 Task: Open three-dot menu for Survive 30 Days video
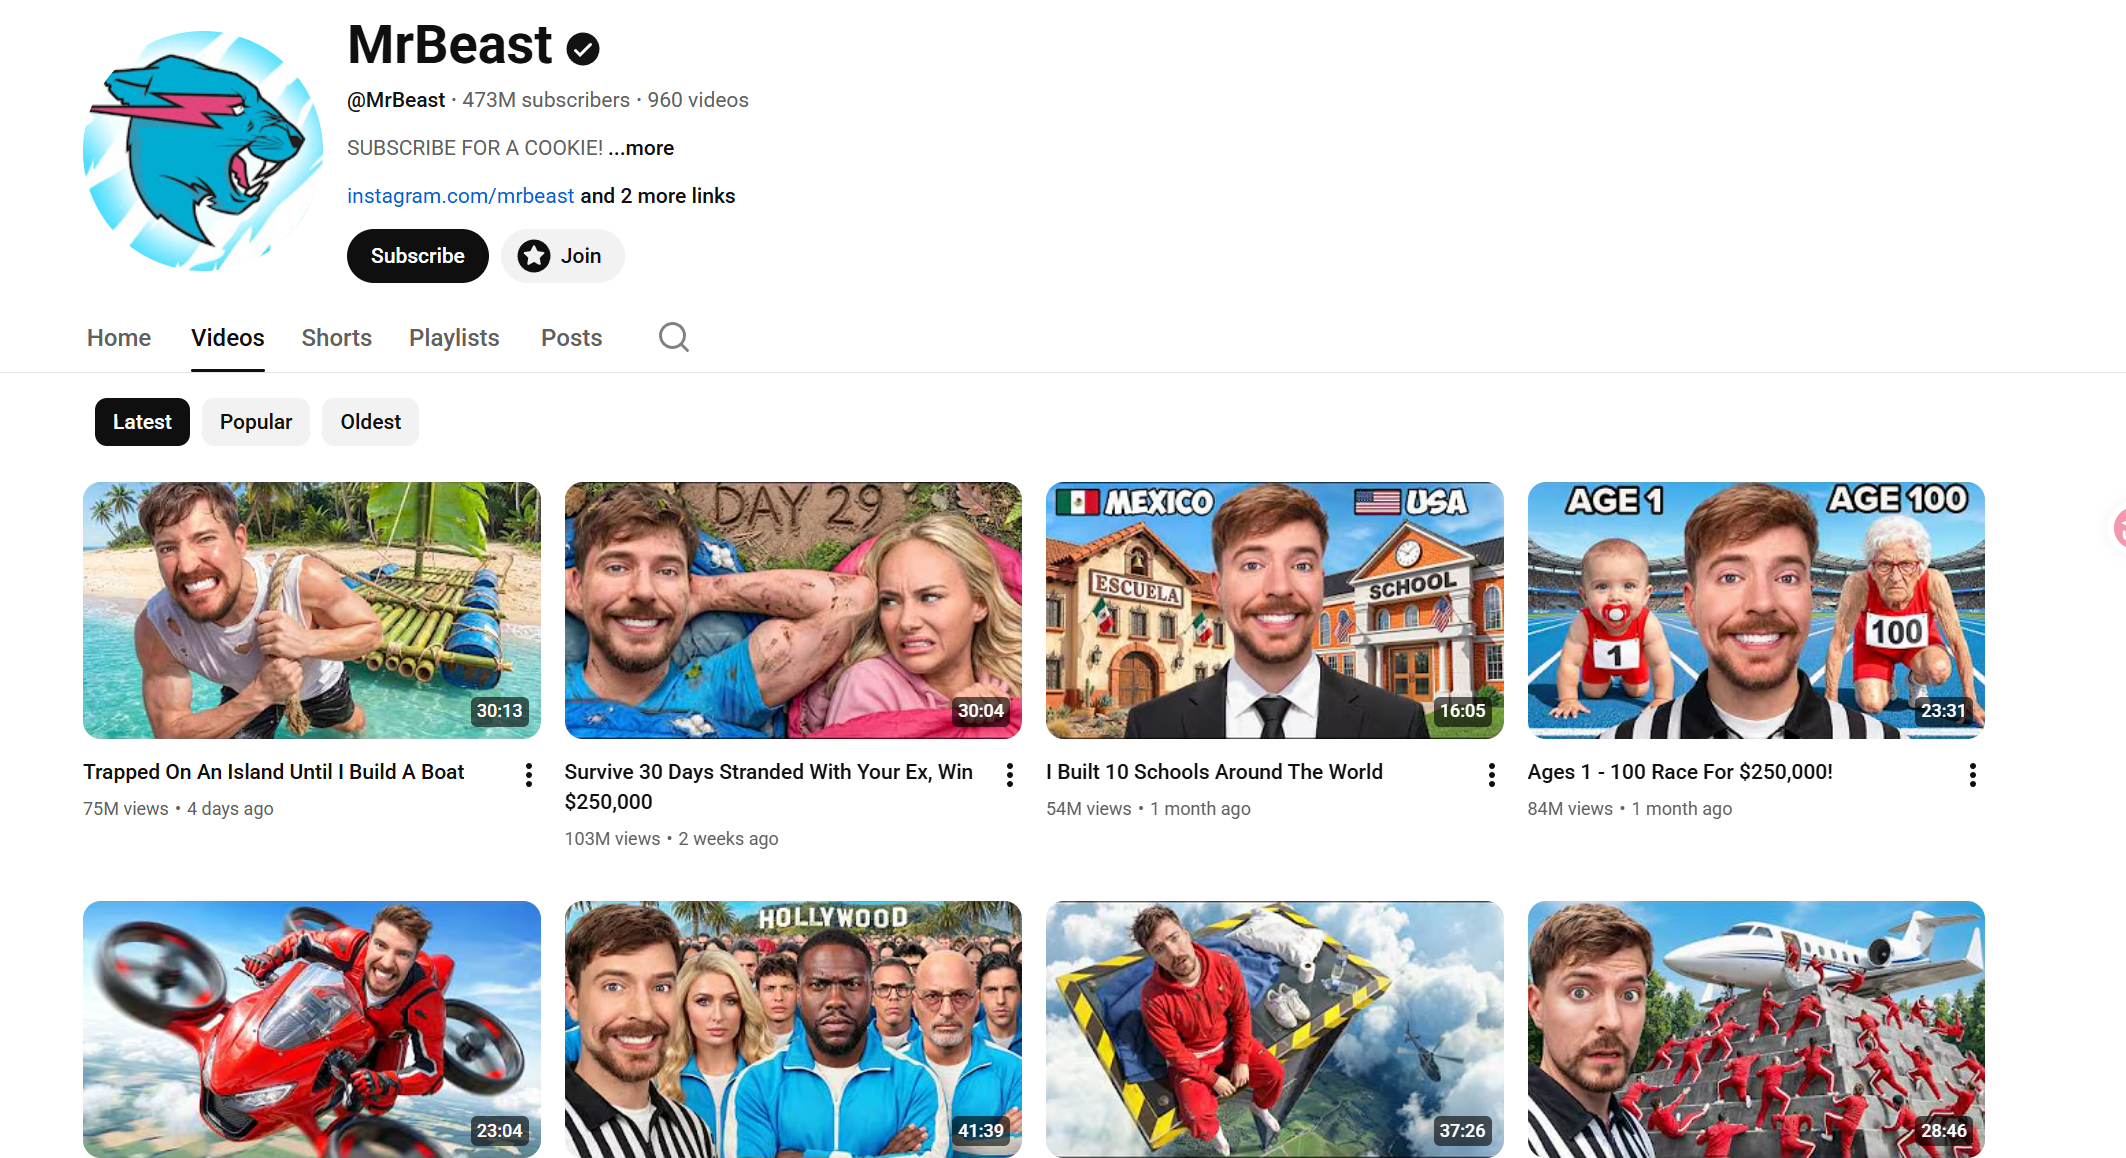point(1010,775)
